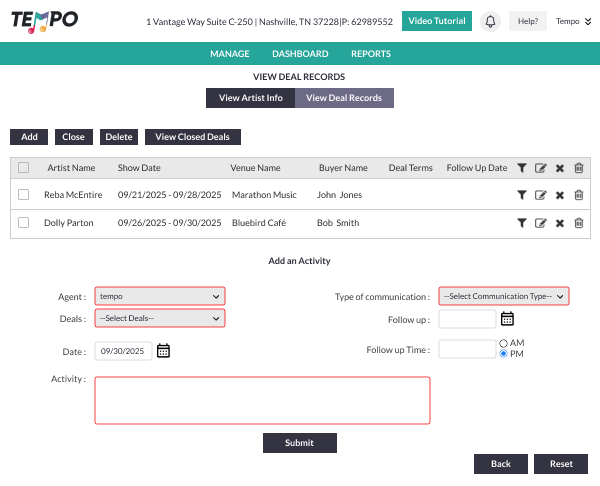The height and width of the screenshot is (486, 600).
Task: Click the trash icon in table header
Action: click(578, 168)
